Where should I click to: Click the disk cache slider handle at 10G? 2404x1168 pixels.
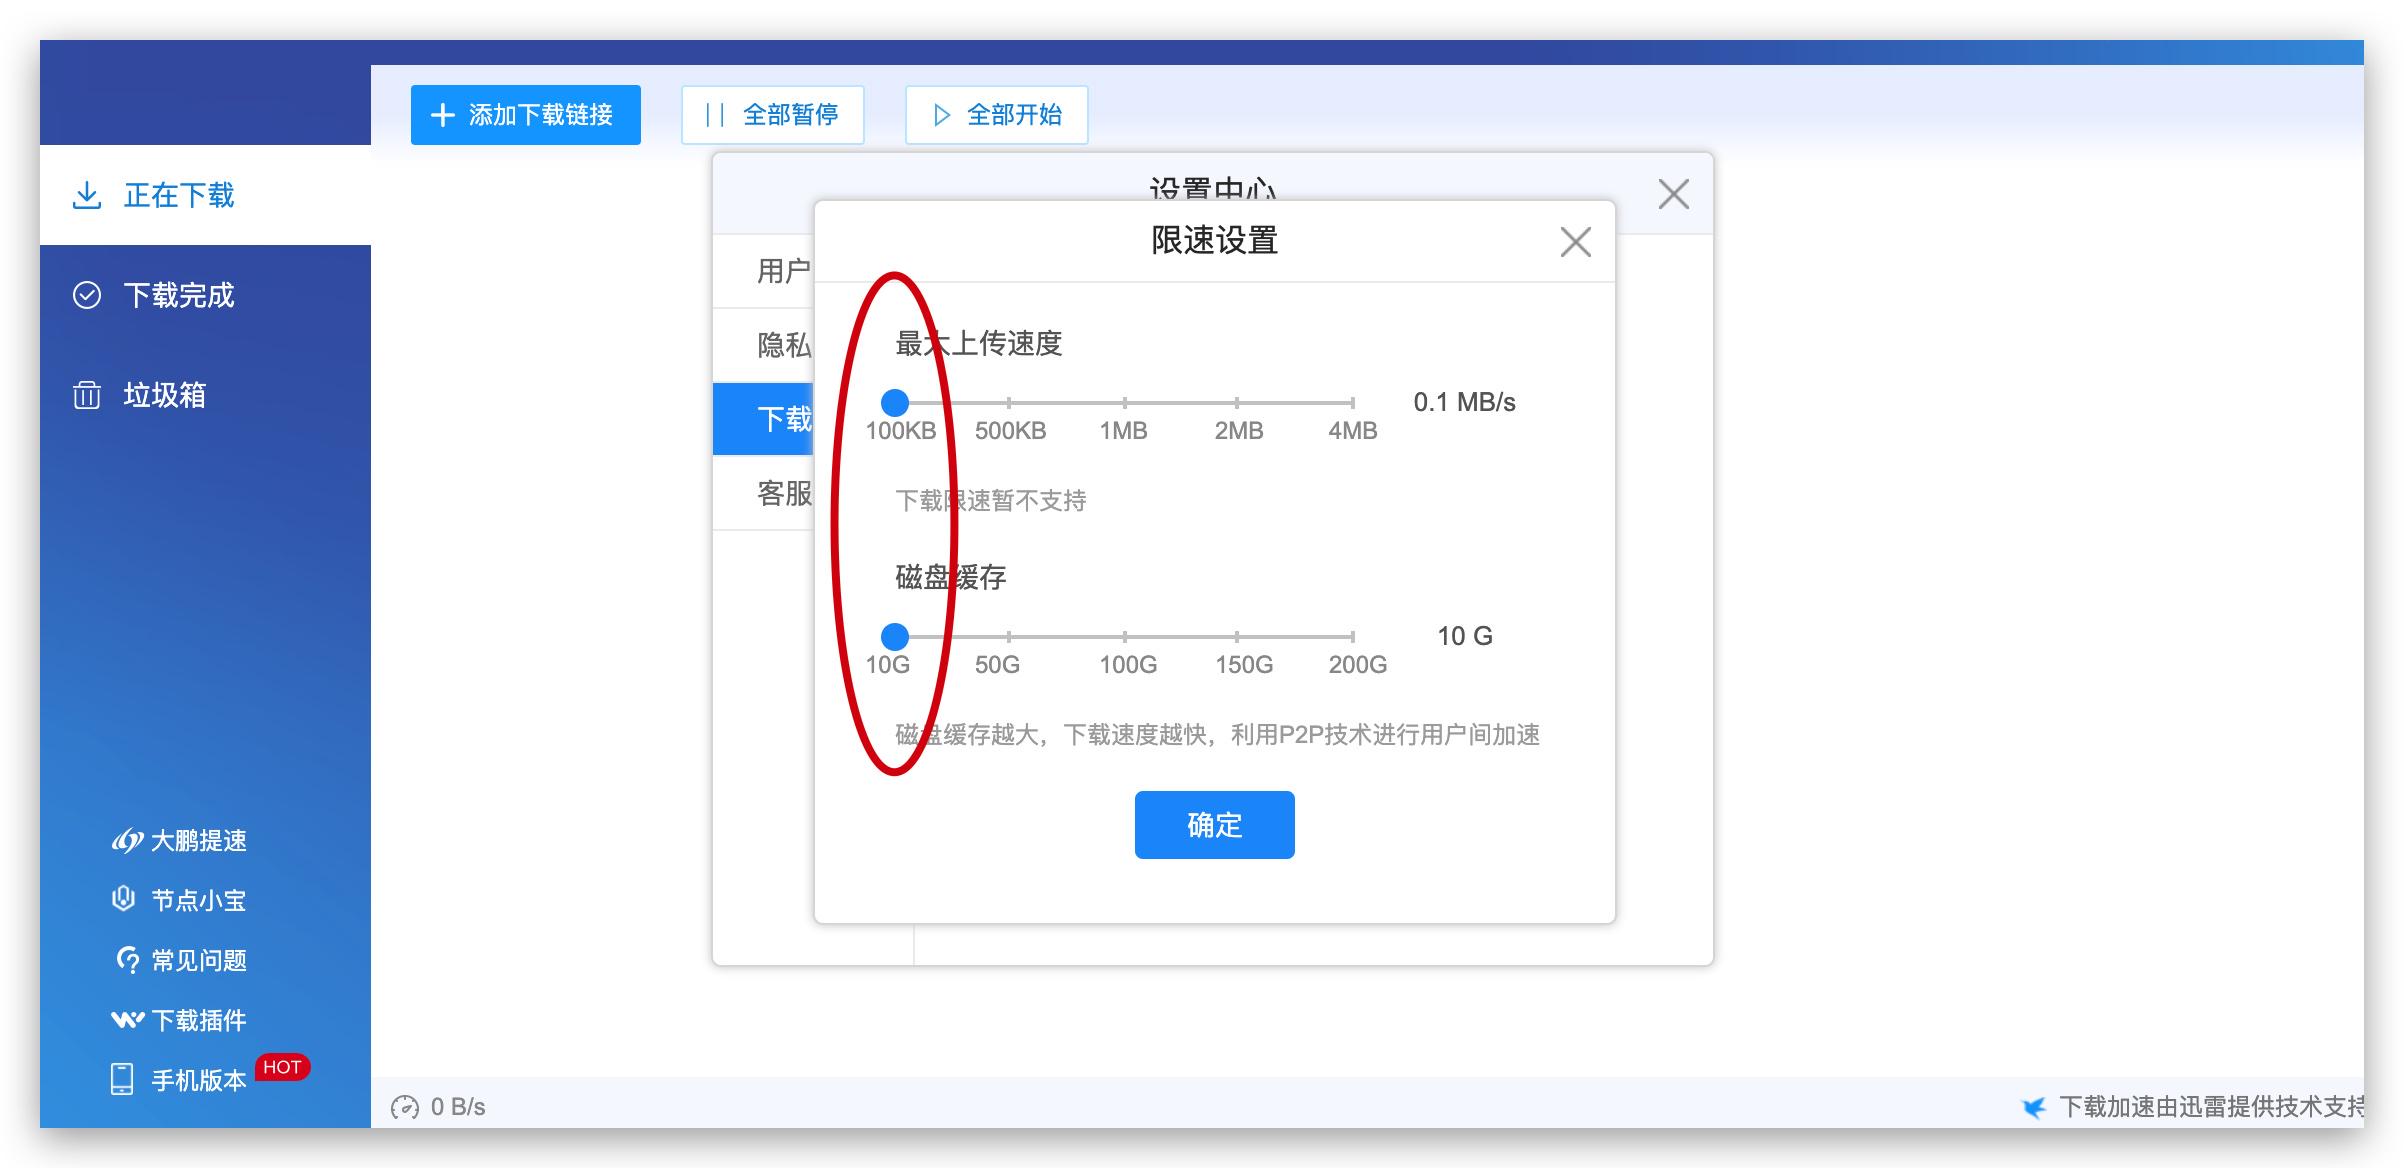pos(895,635)
